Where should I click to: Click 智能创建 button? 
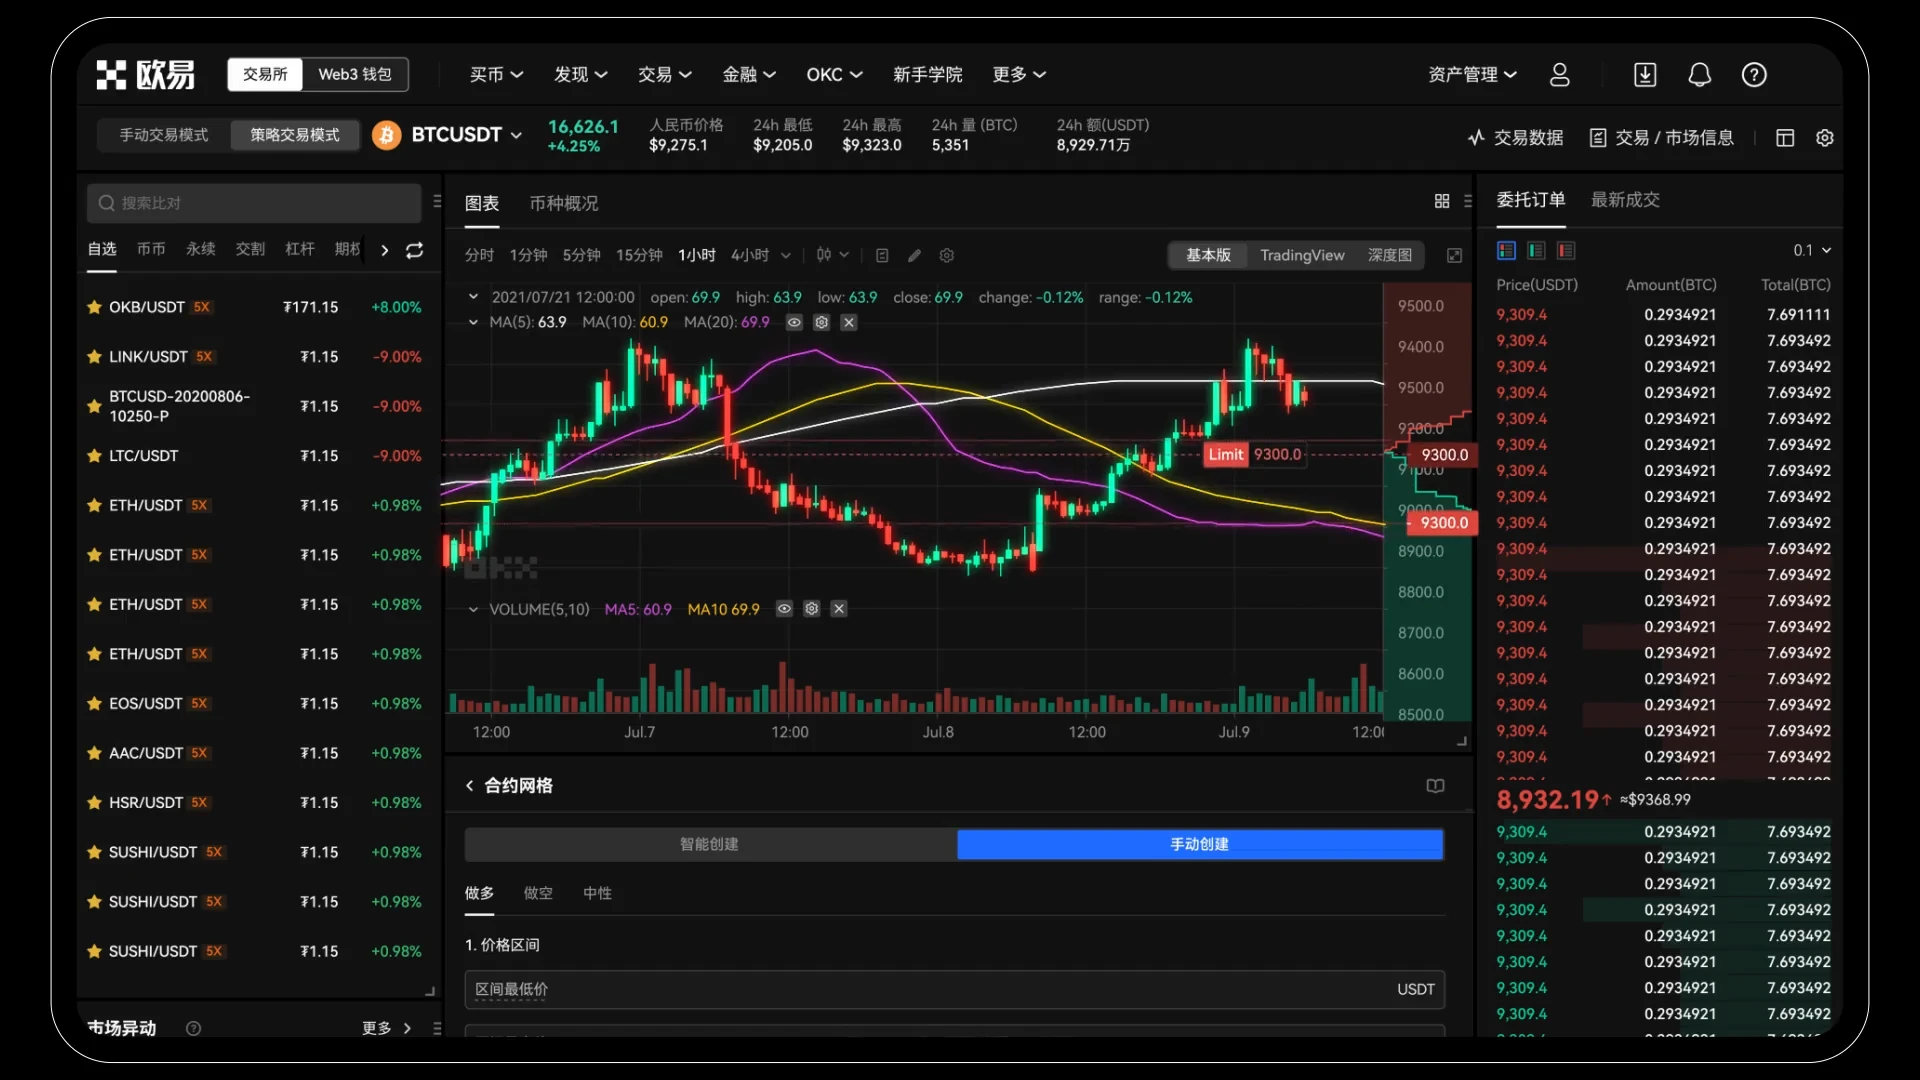click(710, 845)
